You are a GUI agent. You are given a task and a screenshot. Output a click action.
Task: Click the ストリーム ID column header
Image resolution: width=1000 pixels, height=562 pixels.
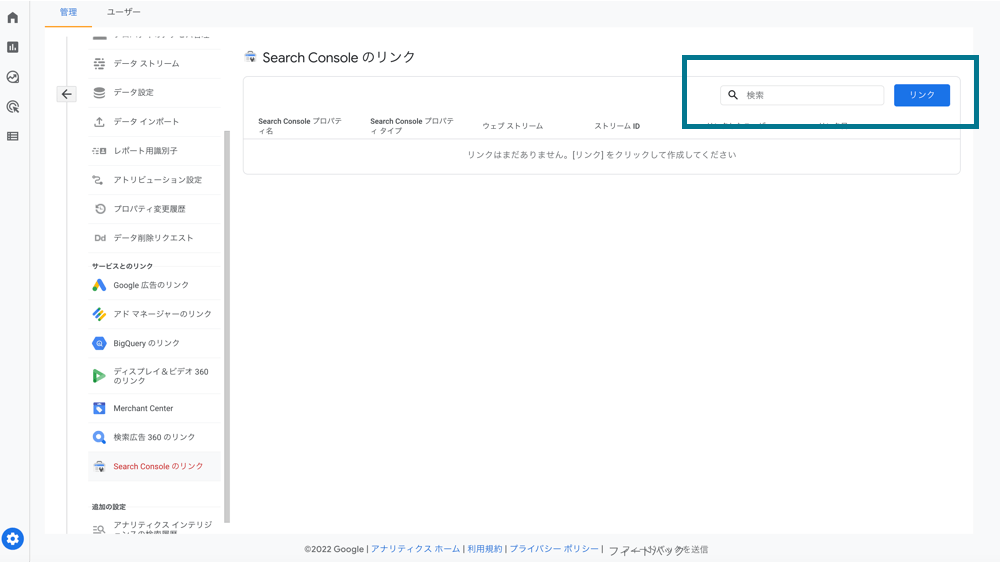coord(617,126)
